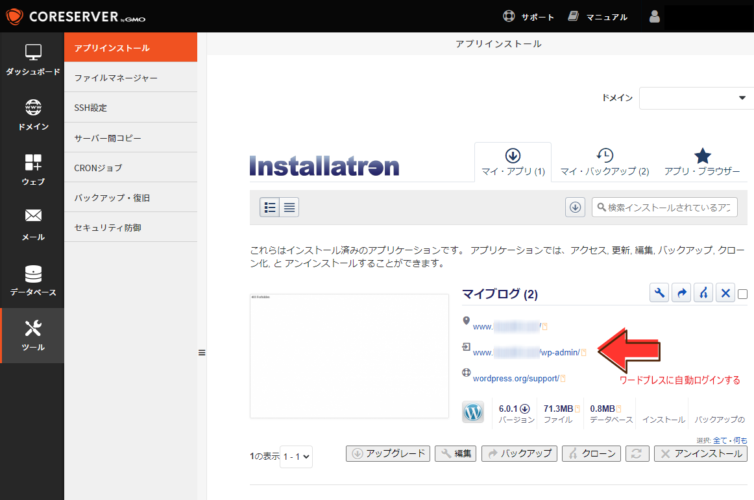Image resolution: width=754 pixels, height=500 pixels.
Task: Collapse the submenu with the hamburger handle
Action: (202, 352)
